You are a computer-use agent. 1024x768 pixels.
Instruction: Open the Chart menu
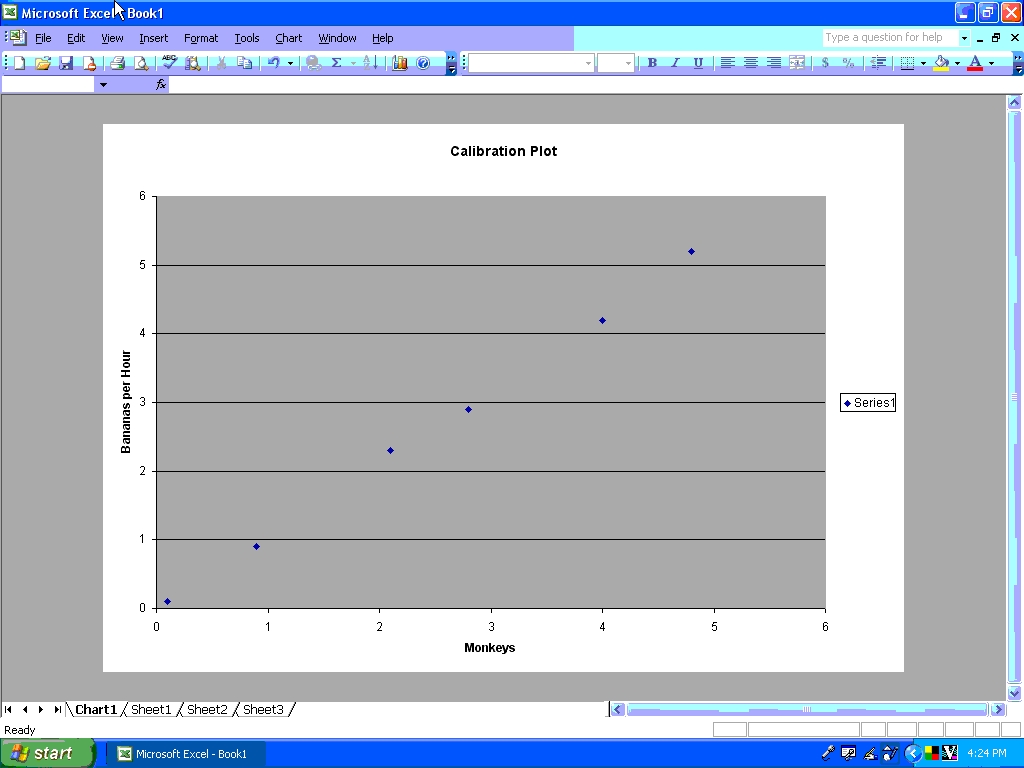click(288, 38)
